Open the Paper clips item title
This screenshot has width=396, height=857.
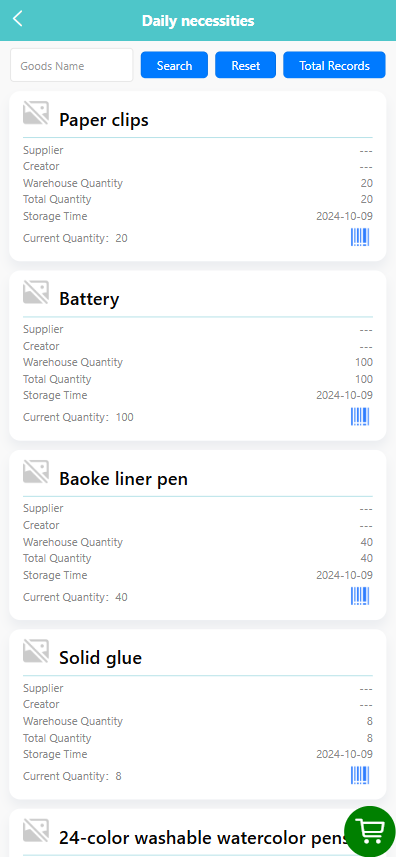coord(104,120)
